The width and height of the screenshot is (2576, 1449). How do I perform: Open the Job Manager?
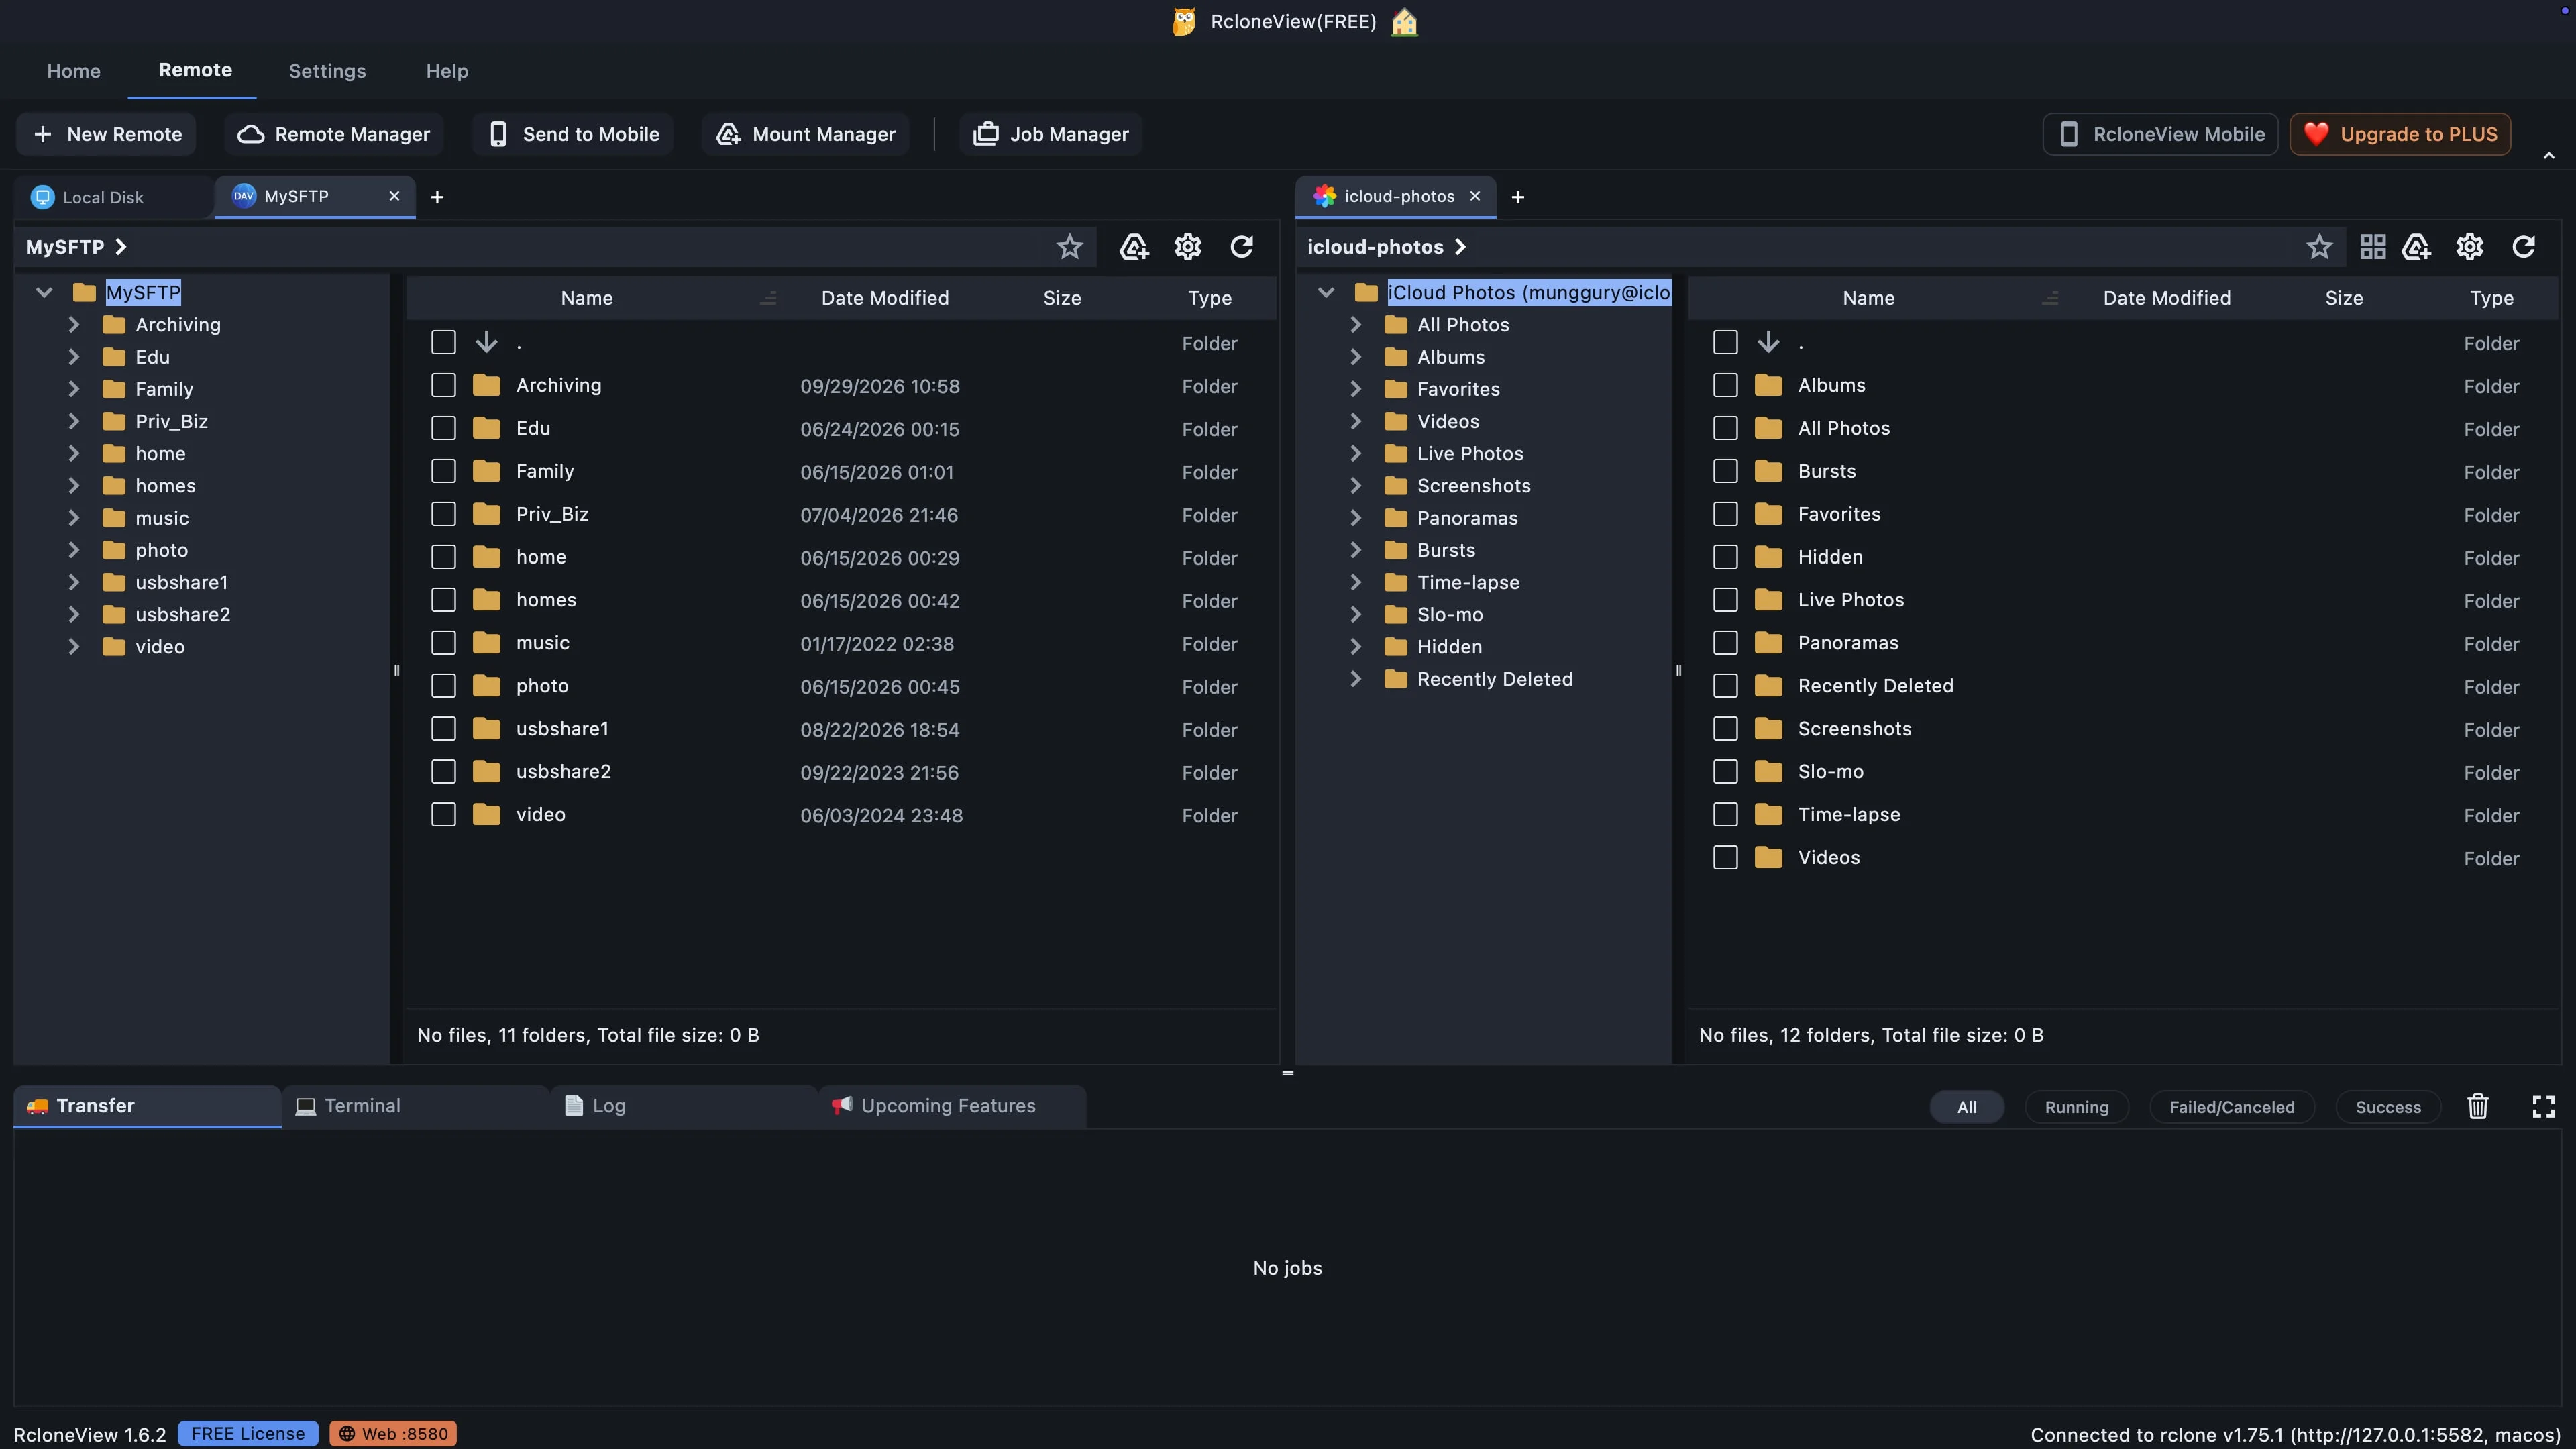[1050, 134]
